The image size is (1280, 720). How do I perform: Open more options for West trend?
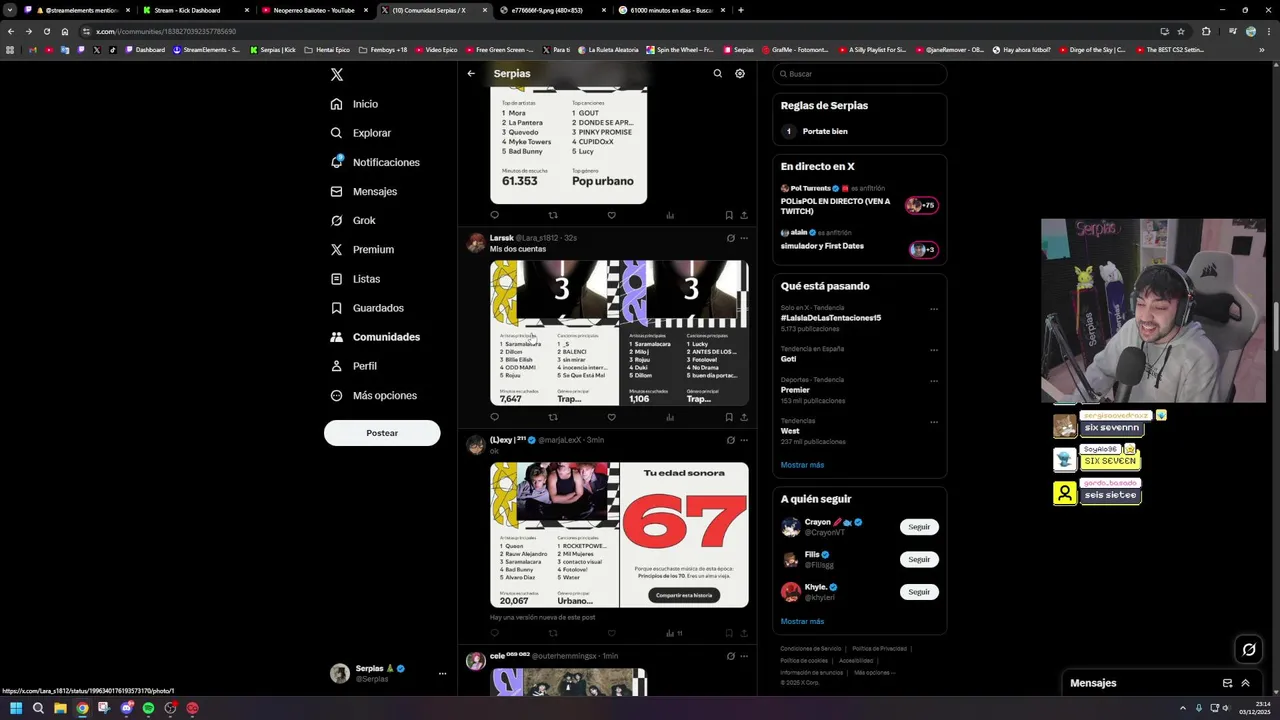coord(934,422)
